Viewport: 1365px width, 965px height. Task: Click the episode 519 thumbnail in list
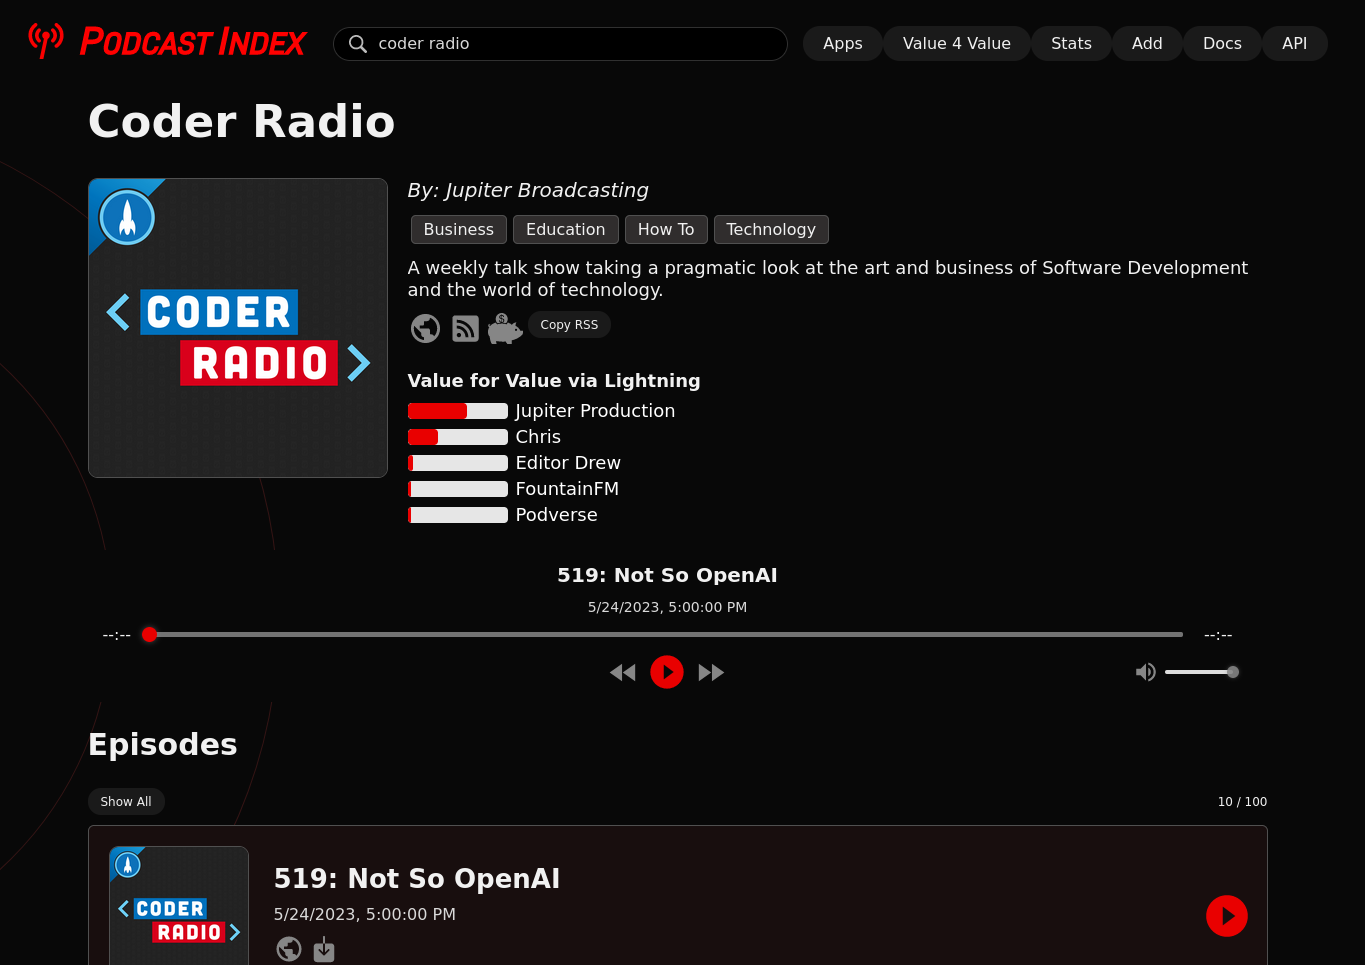pyautogui.click(x=179, y=905)
